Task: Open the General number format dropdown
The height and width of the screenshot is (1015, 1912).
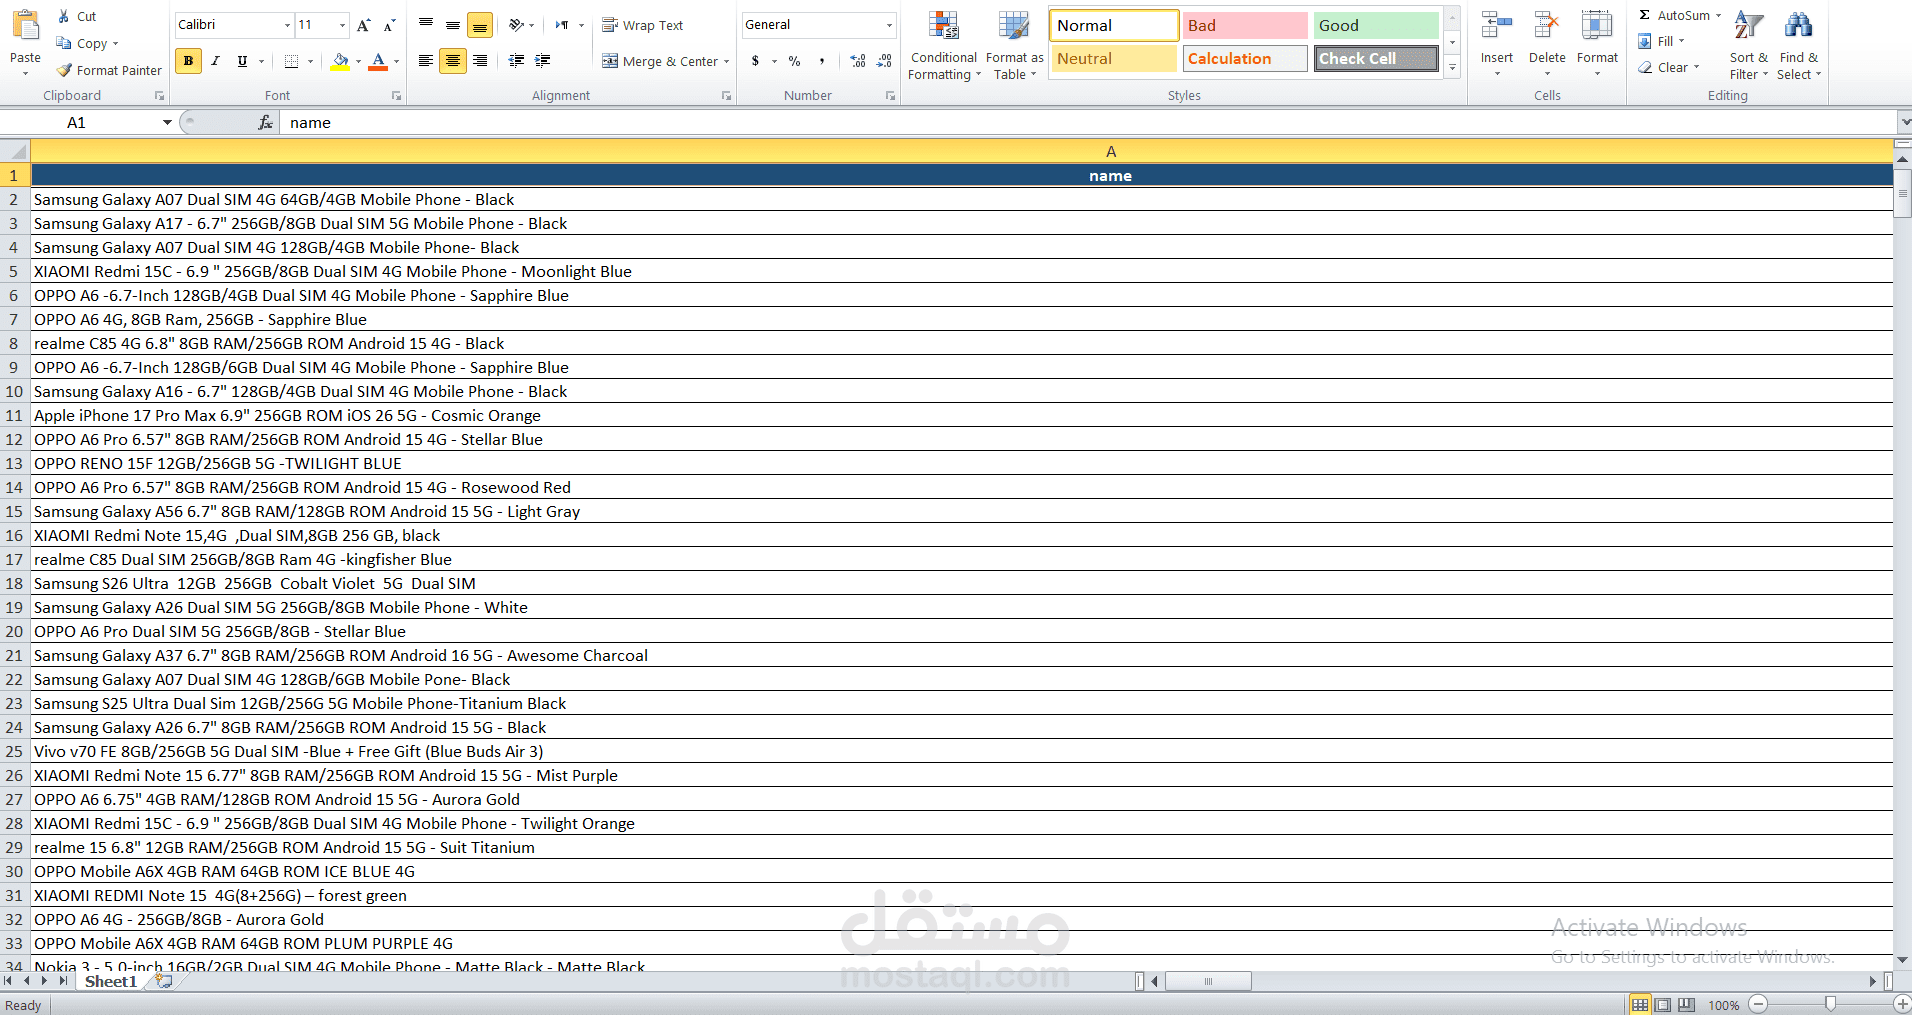Action: pyautogui.click(x=889, y=25)
